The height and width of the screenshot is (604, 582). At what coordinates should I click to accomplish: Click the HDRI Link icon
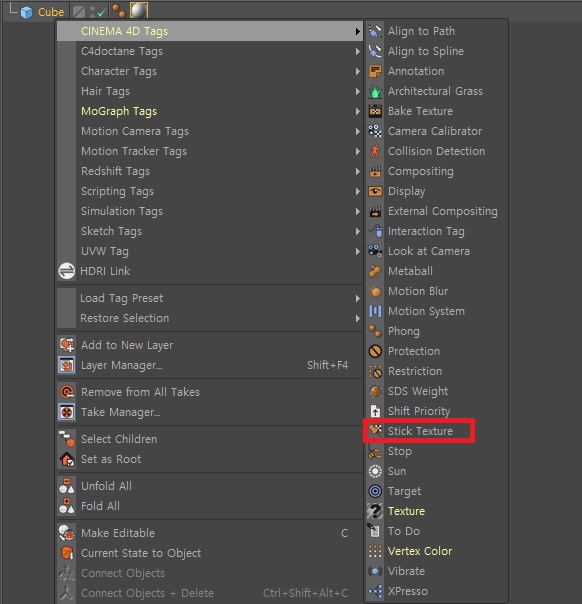67,271
